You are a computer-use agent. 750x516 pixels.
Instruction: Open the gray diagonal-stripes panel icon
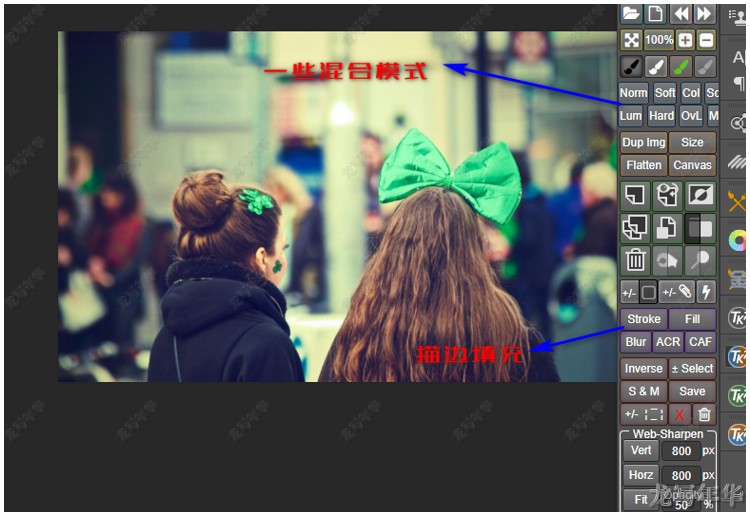[737, 162]
